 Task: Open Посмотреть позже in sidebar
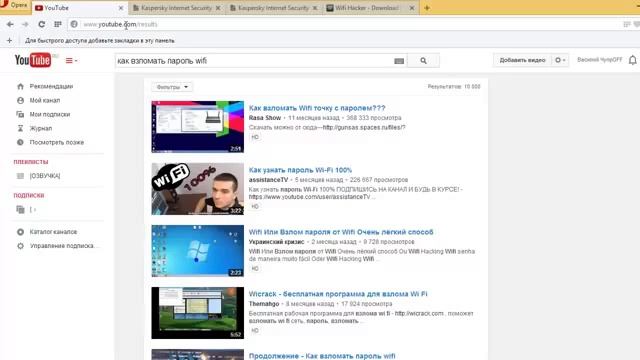(56, 142)
